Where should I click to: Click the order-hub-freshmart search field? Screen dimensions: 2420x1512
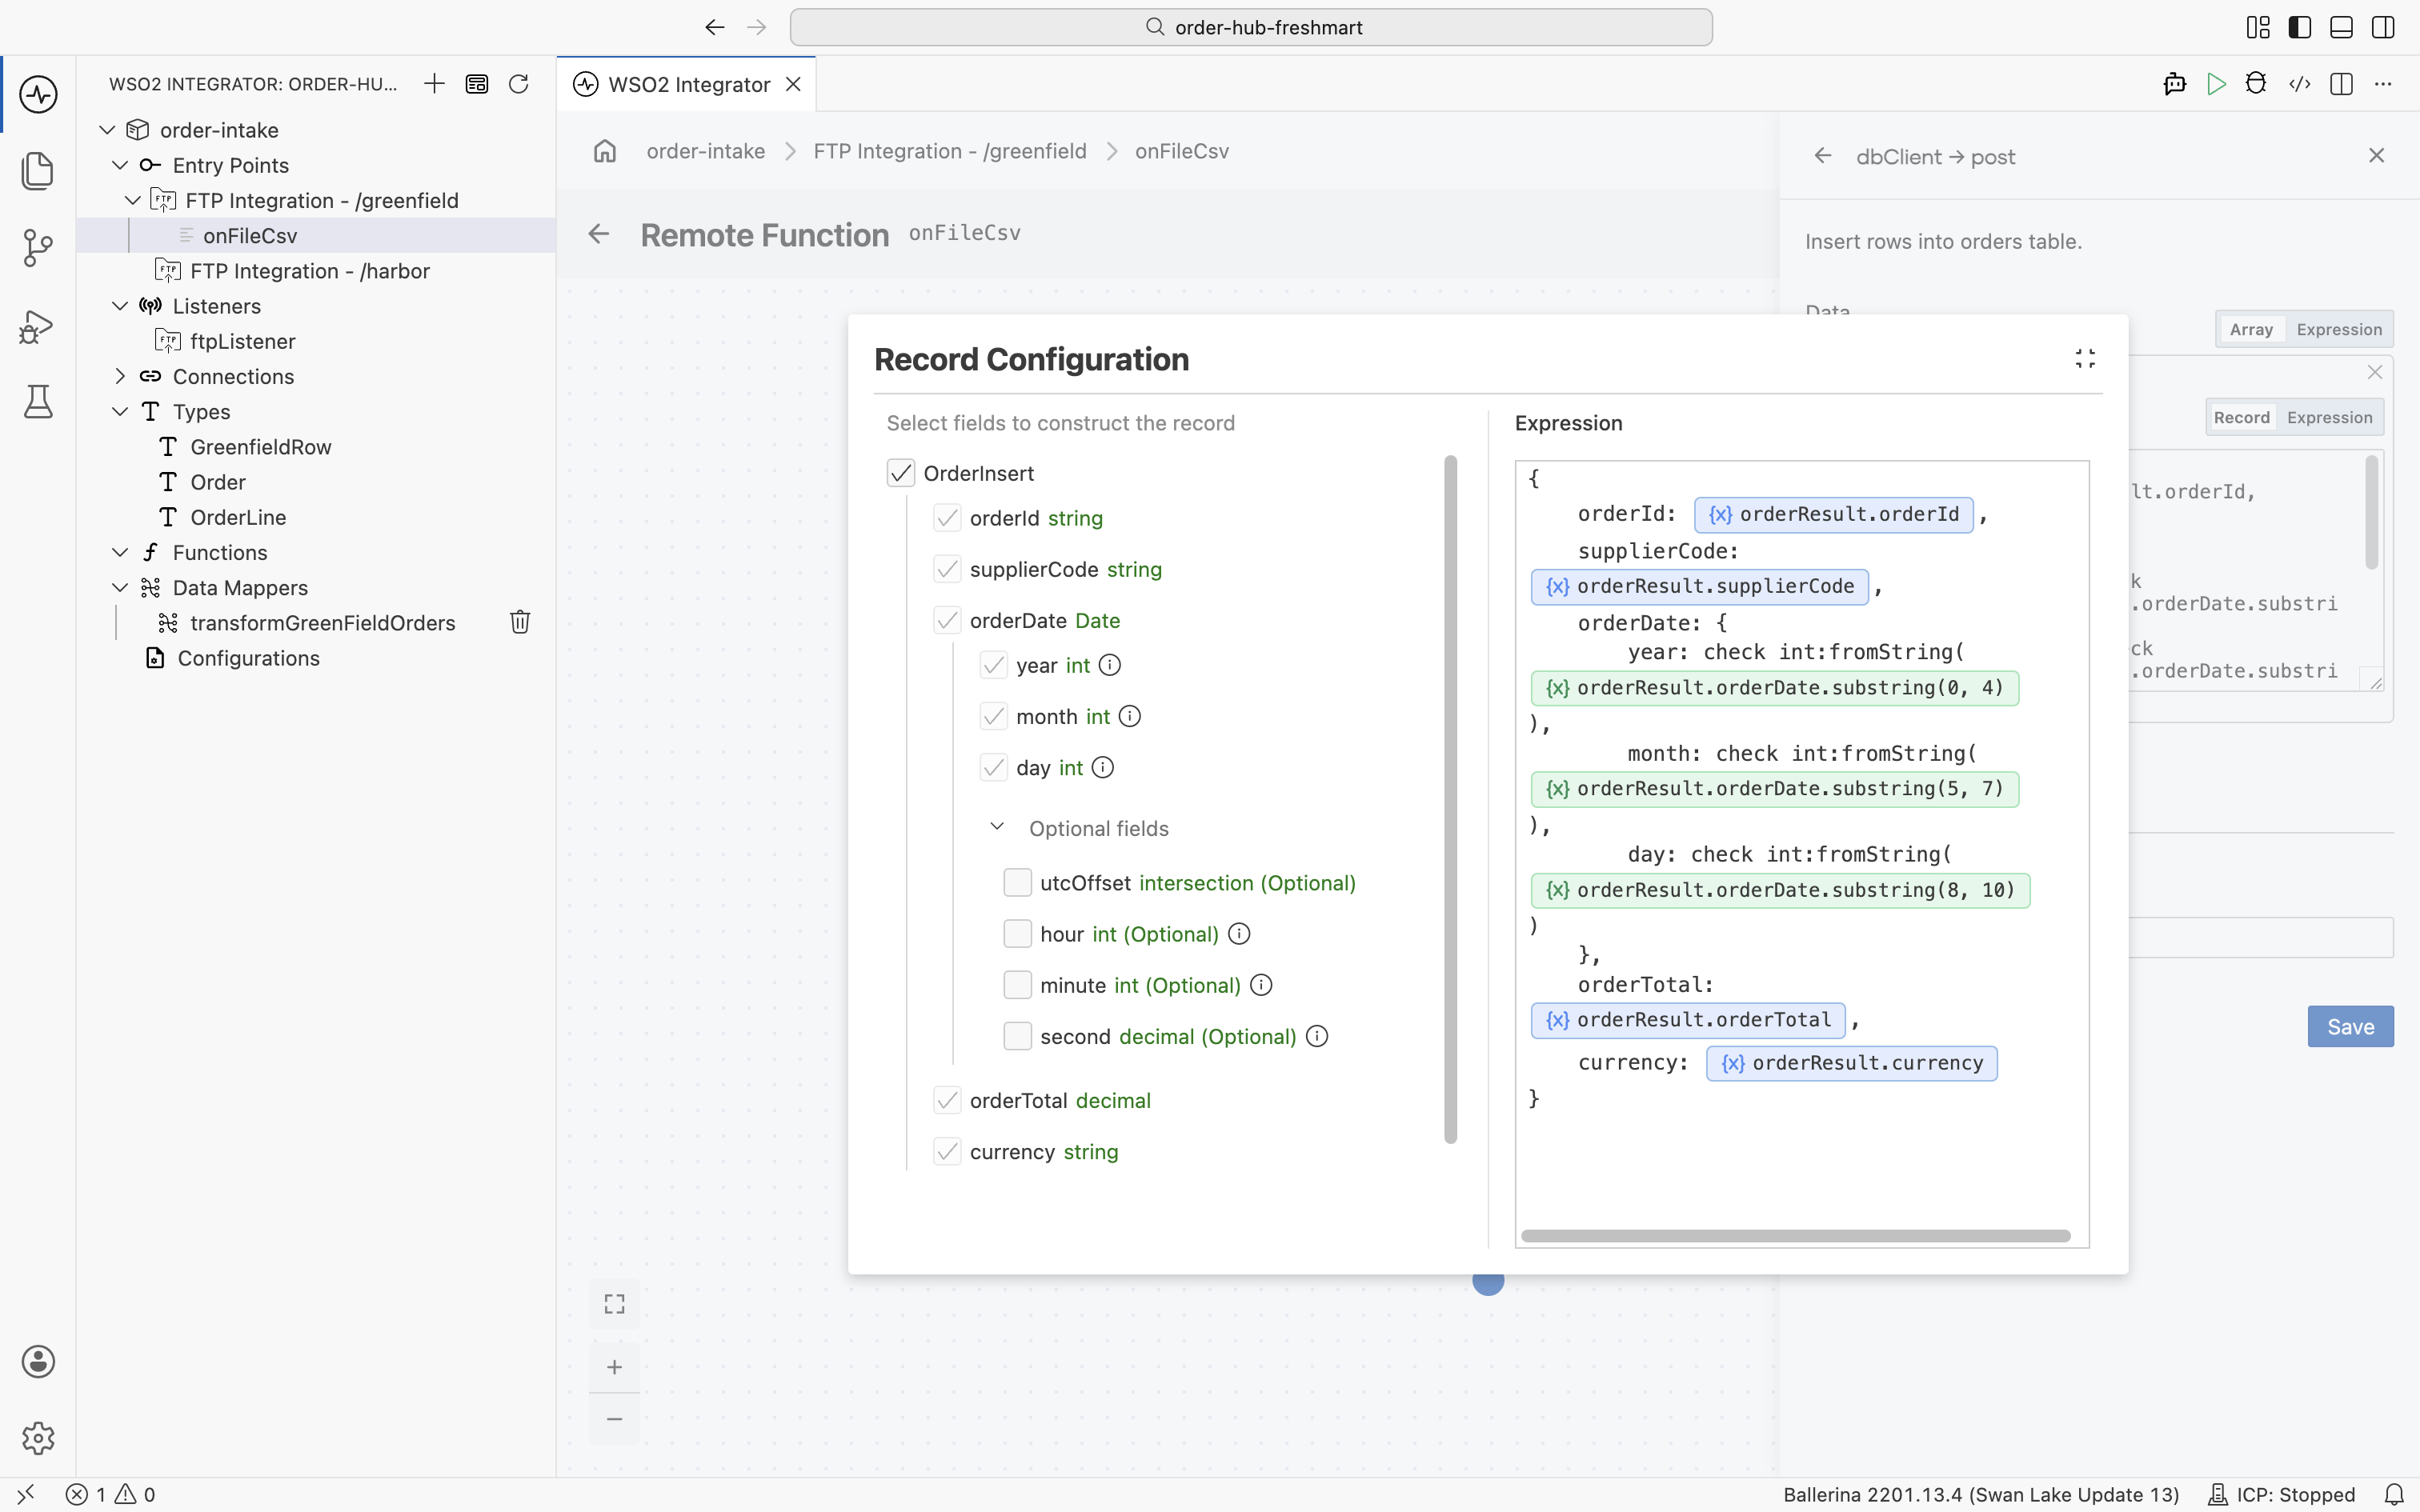(x=1251, y=27)
